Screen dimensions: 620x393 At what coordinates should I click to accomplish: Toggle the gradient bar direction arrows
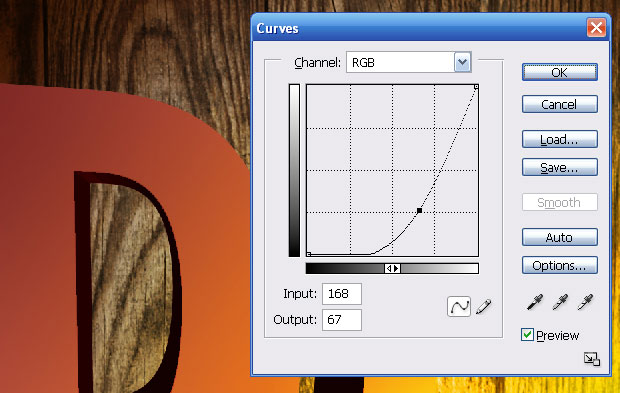point(392,268)
